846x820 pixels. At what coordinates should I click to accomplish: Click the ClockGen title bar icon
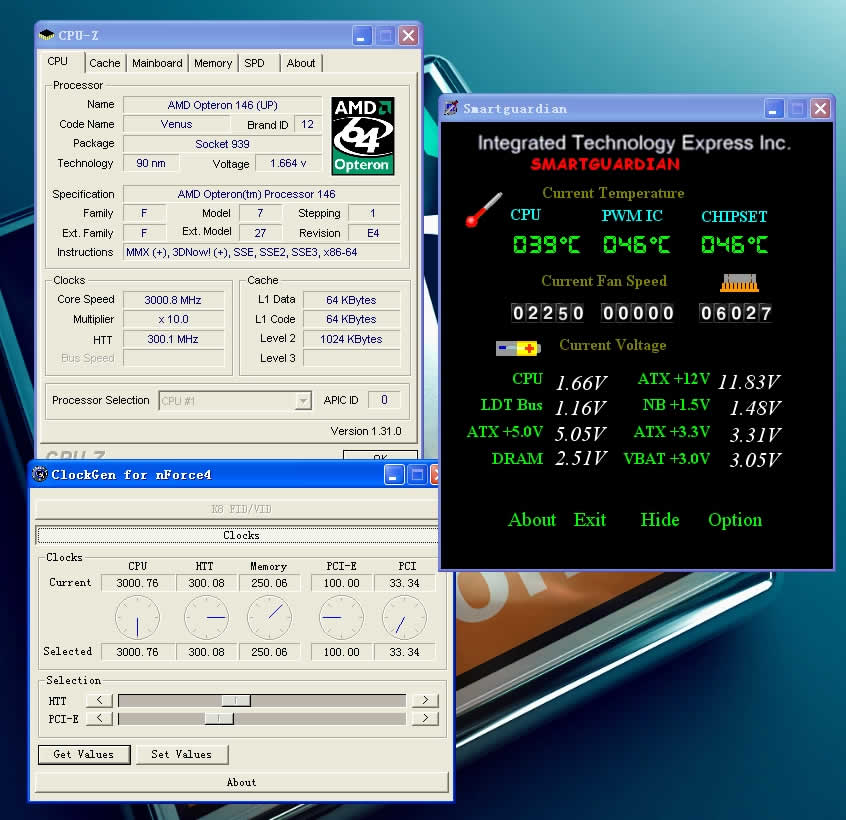click(40, 474)
